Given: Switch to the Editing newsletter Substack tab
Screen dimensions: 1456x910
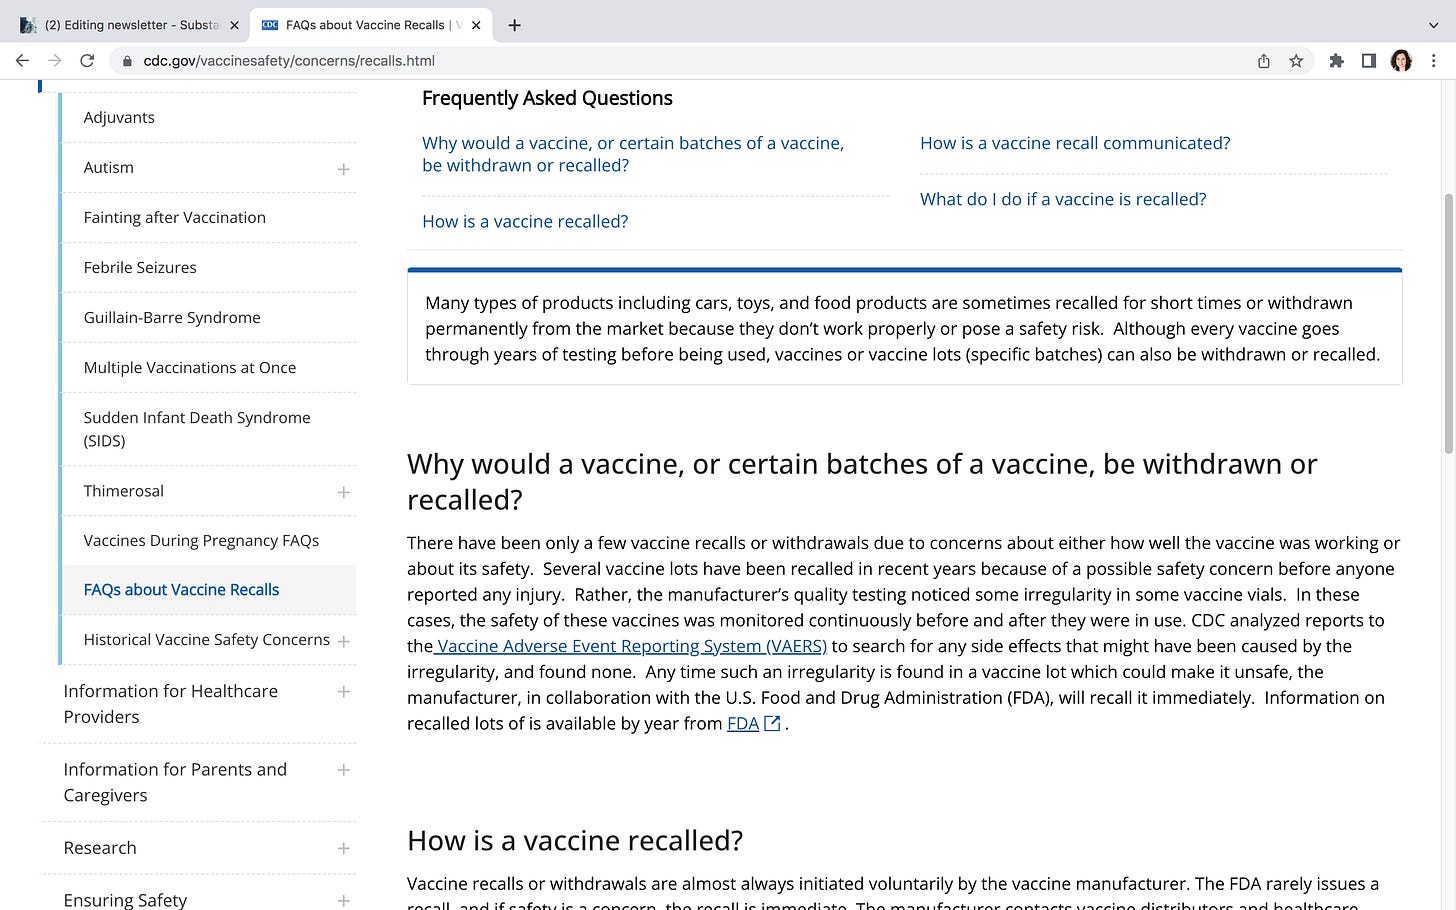Looking at the screenshot, I should [x=128, y=25].
